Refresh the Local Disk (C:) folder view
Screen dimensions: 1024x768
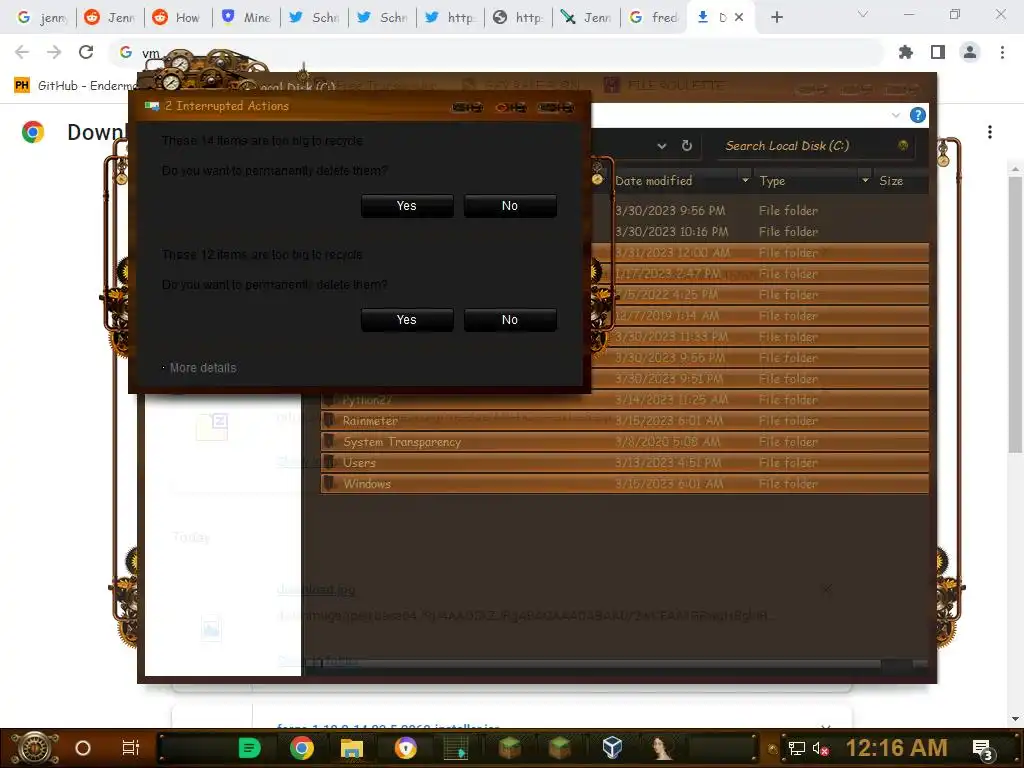(687, 146)
